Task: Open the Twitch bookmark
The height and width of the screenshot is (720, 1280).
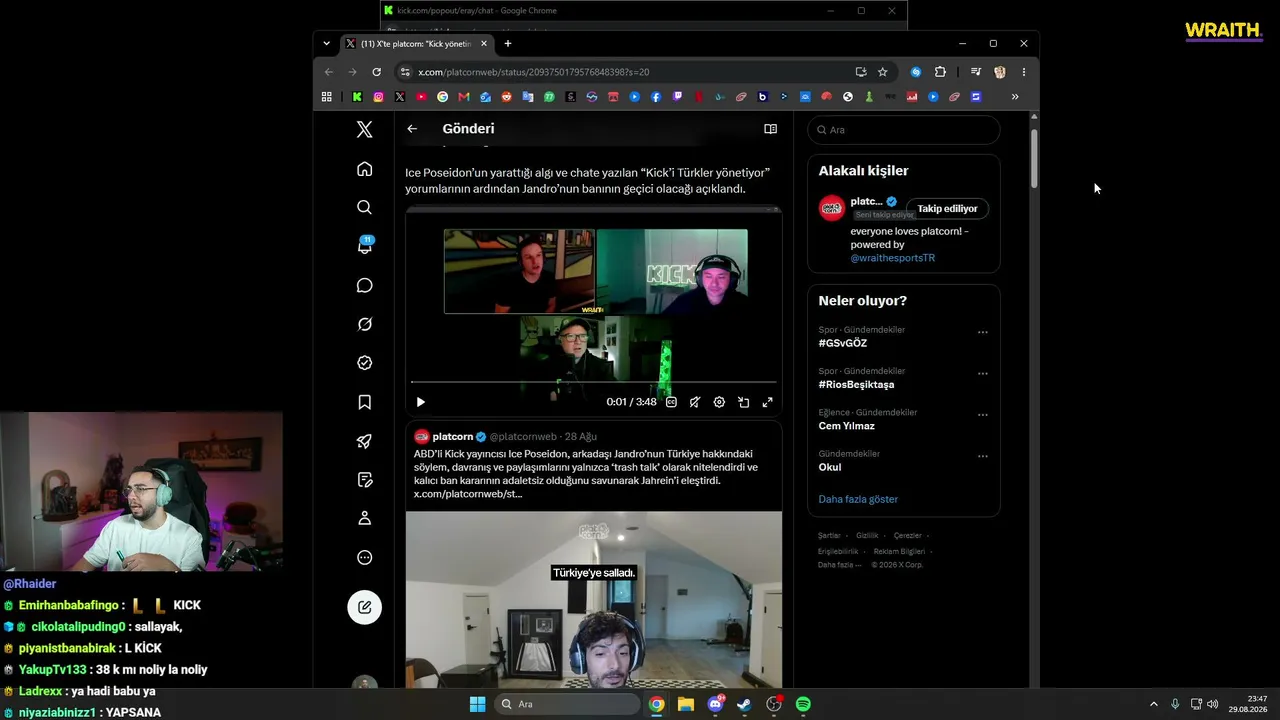Action: (x=677, y=97)
